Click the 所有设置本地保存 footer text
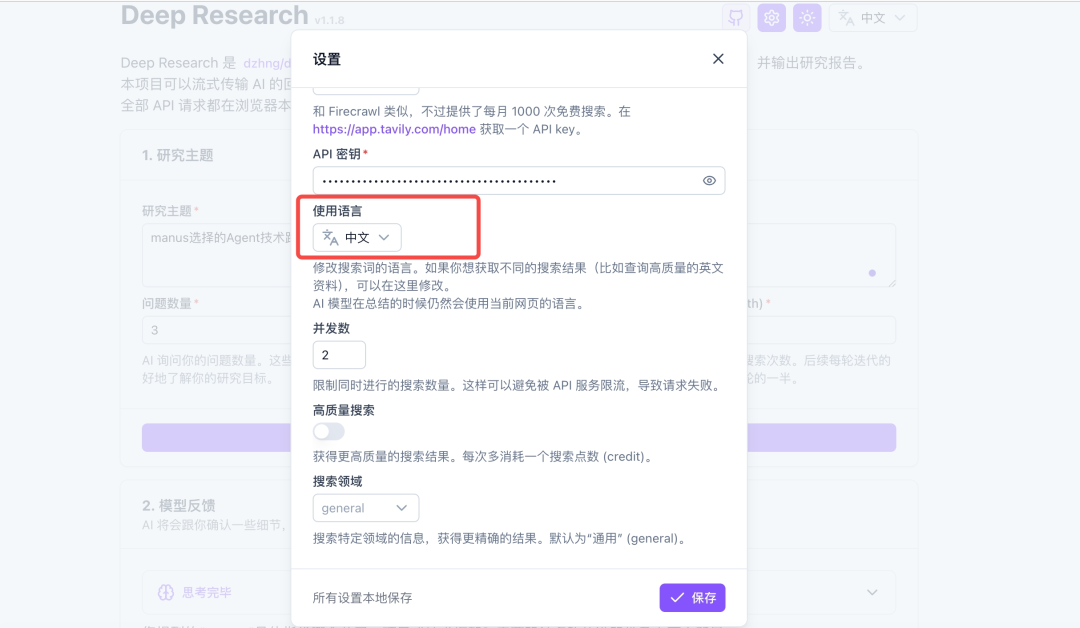 (362, 598)
